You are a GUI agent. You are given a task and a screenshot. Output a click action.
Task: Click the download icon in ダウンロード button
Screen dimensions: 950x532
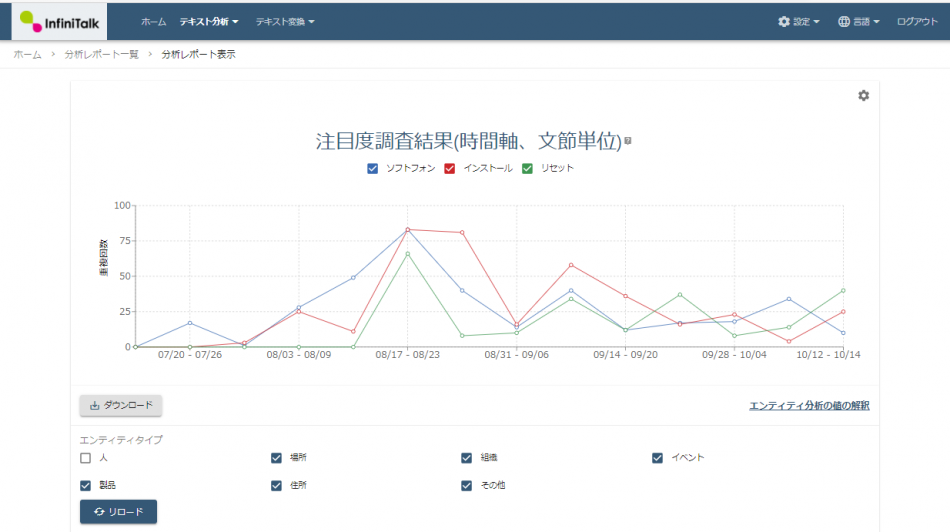95,405
